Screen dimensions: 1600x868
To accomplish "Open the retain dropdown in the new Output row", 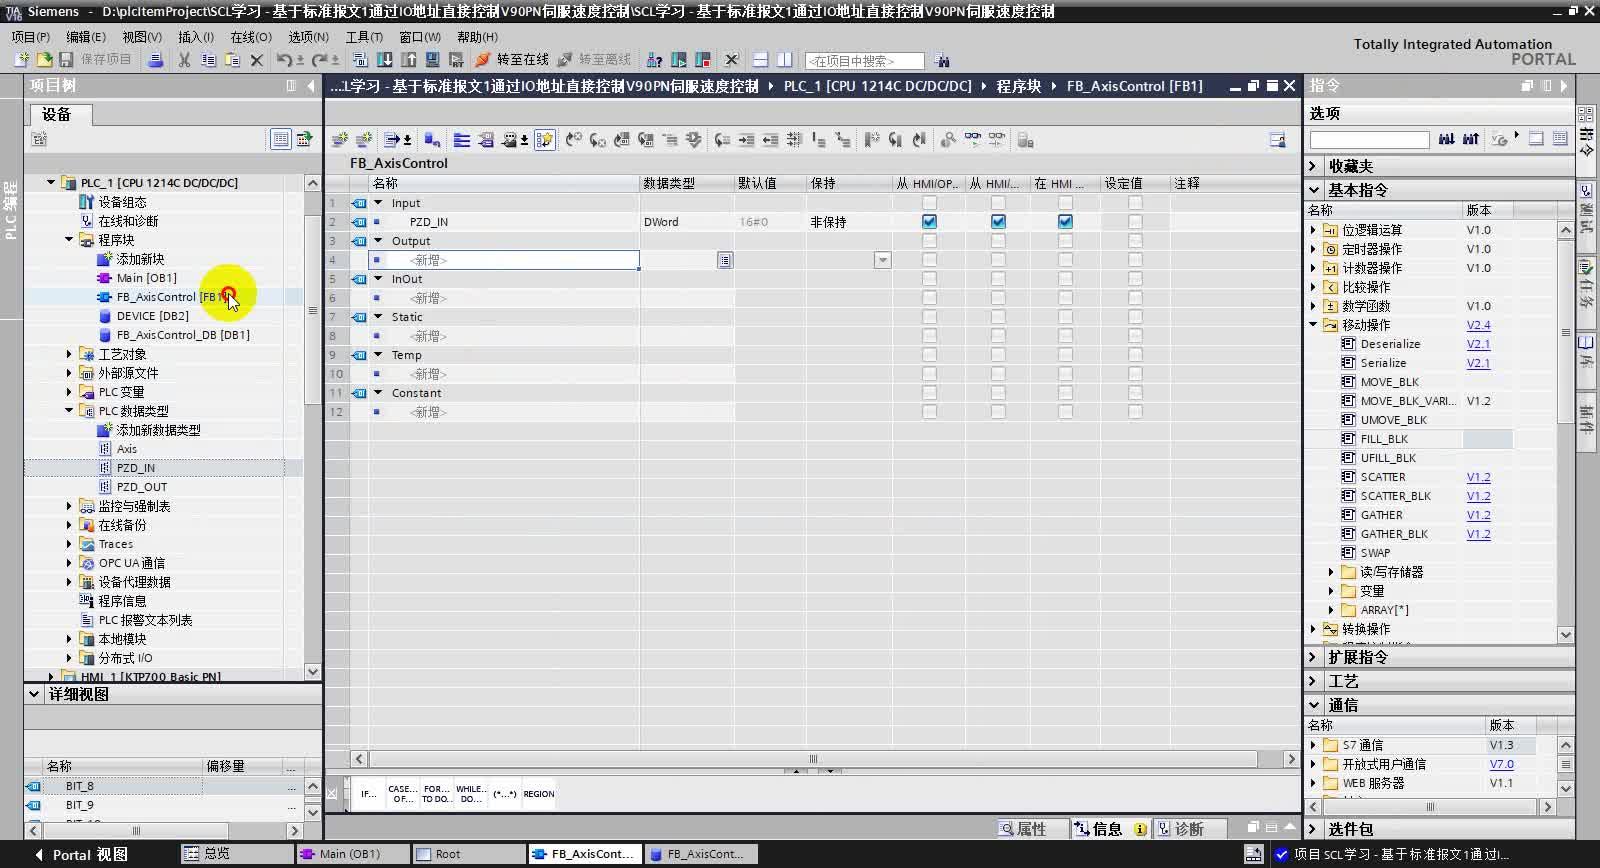I will pos(882,260).
